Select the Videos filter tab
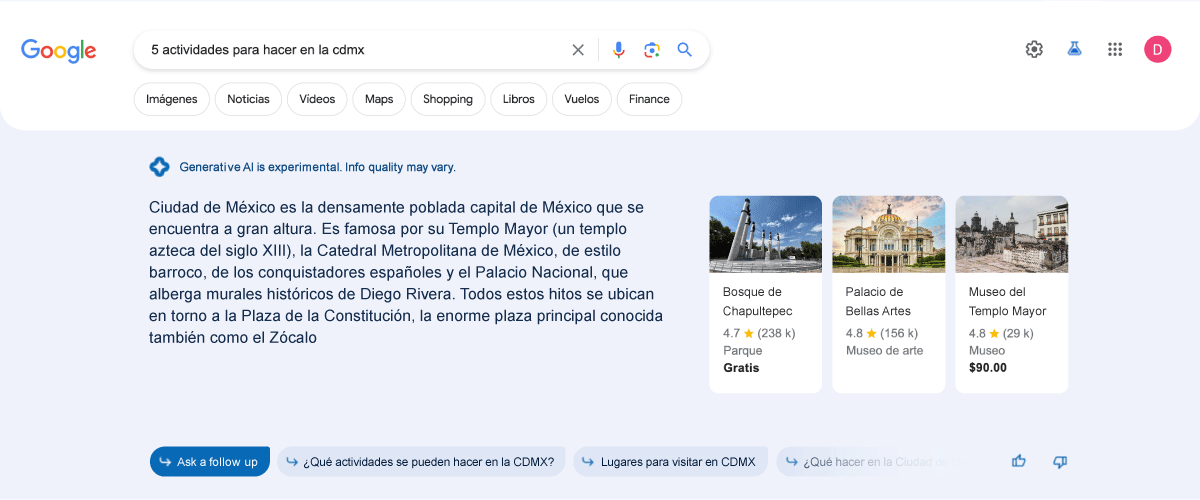Image resolution: width=1200 pixels, height=500 pixels. click(317, 99)
